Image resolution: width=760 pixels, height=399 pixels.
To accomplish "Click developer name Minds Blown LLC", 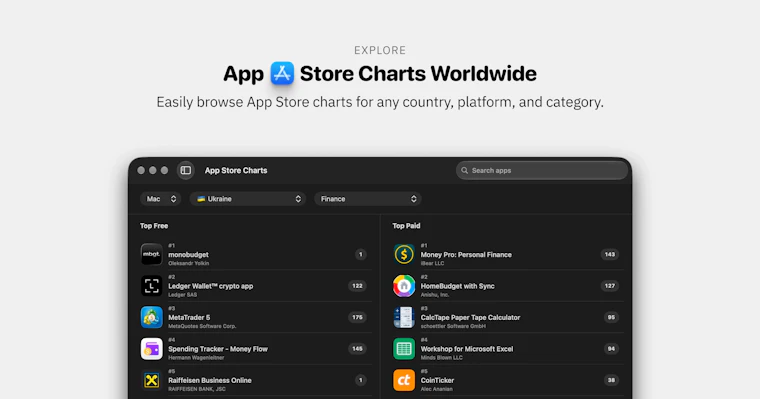I will pyautogui.click(x=442, y=358).
